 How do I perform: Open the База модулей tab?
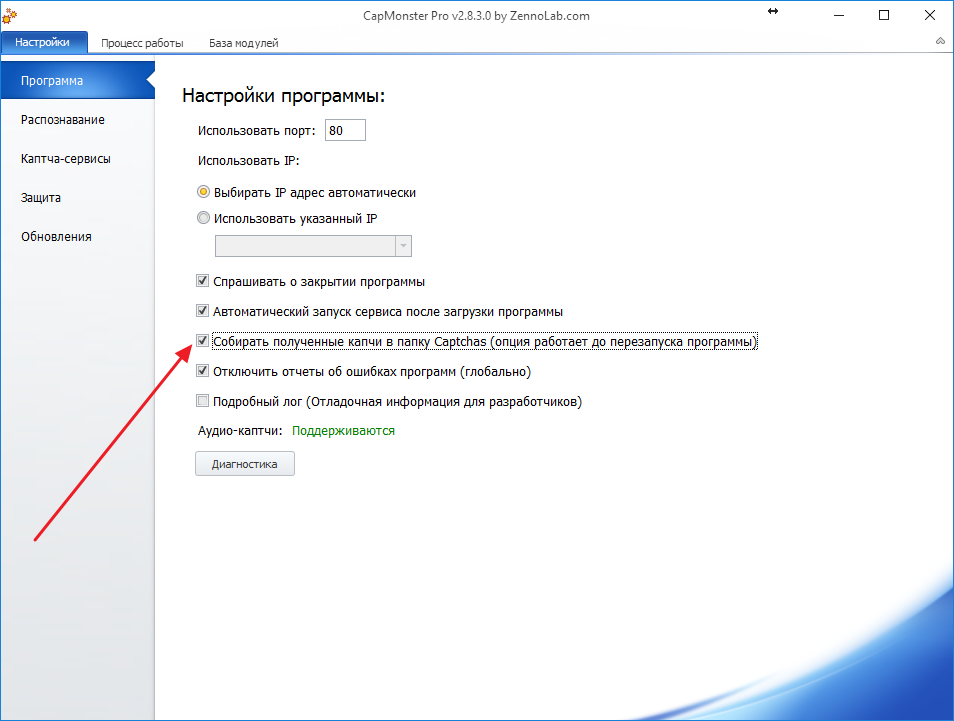(243, 43)
